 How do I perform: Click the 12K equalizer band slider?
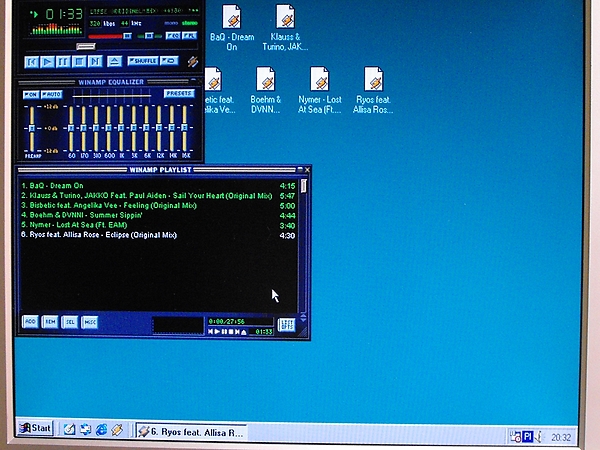159,128
